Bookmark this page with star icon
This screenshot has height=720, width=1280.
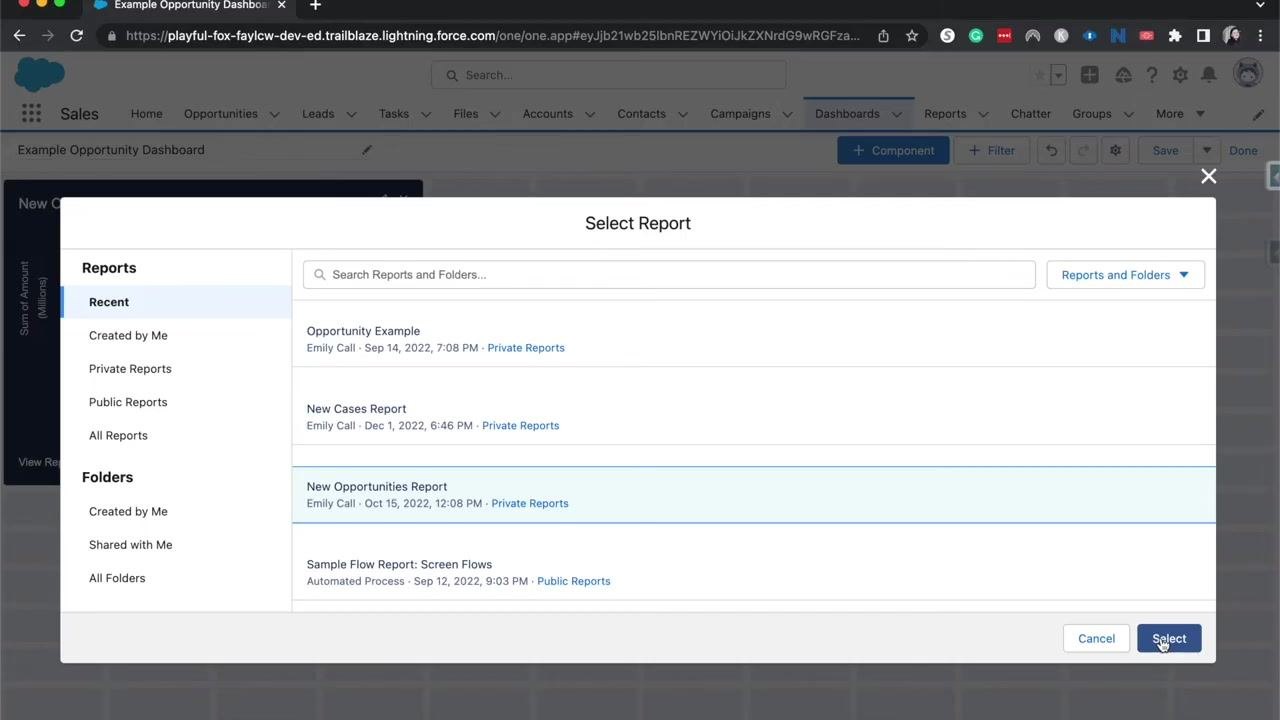(x=912, y=35)
